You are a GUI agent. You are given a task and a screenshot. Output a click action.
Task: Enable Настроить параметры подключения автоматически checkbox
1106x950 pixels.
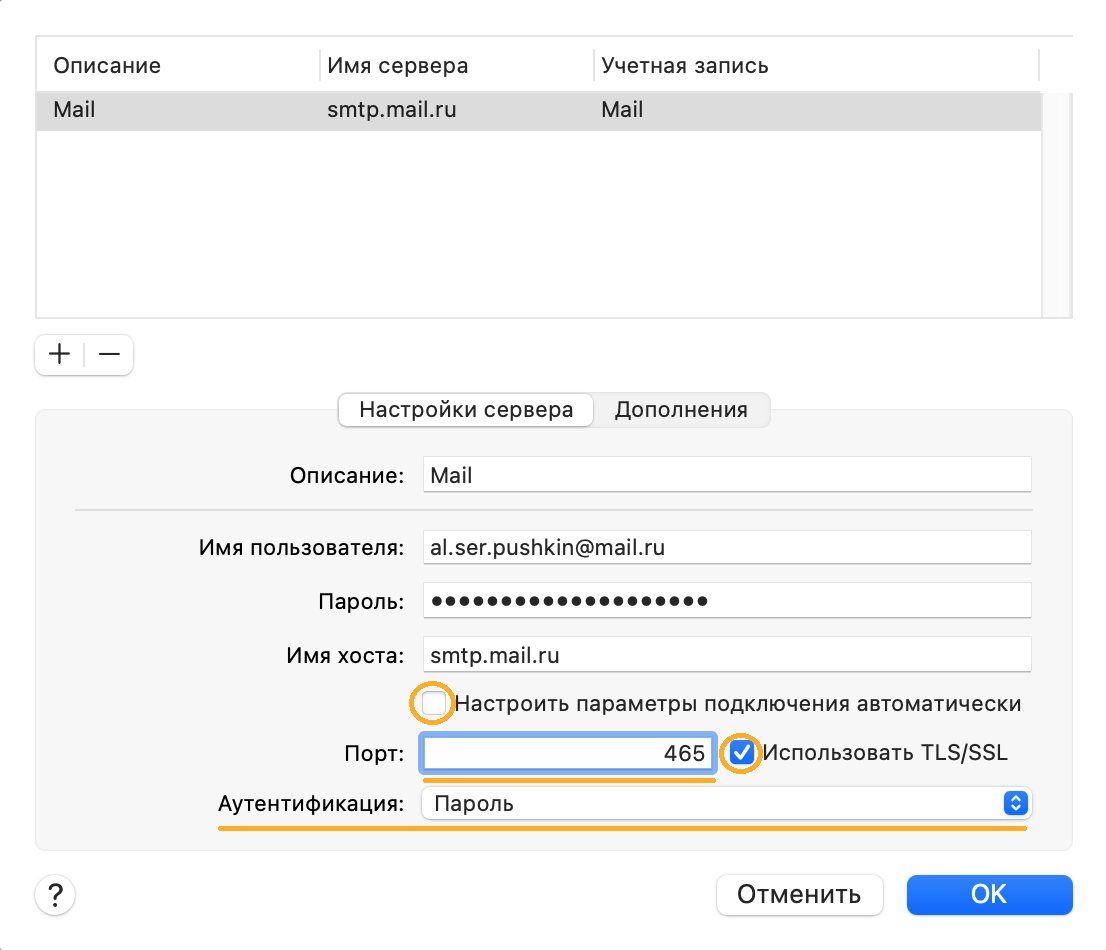click(x=433, y=703)
